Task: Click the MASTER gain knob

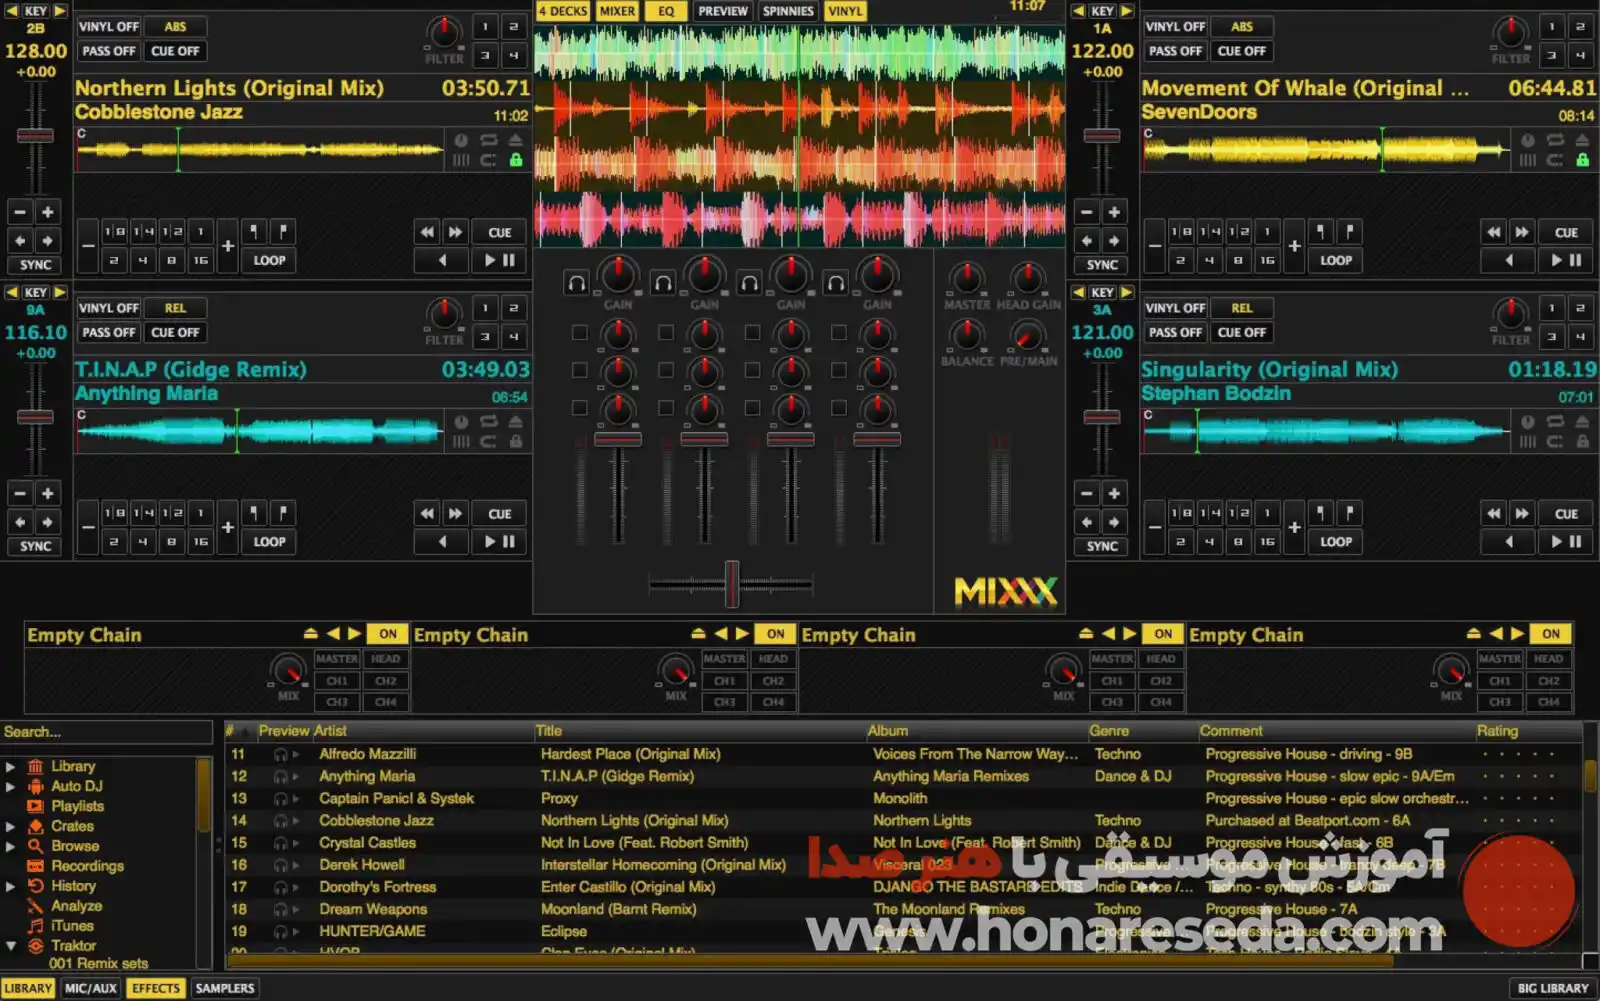Action: (967, 279)
